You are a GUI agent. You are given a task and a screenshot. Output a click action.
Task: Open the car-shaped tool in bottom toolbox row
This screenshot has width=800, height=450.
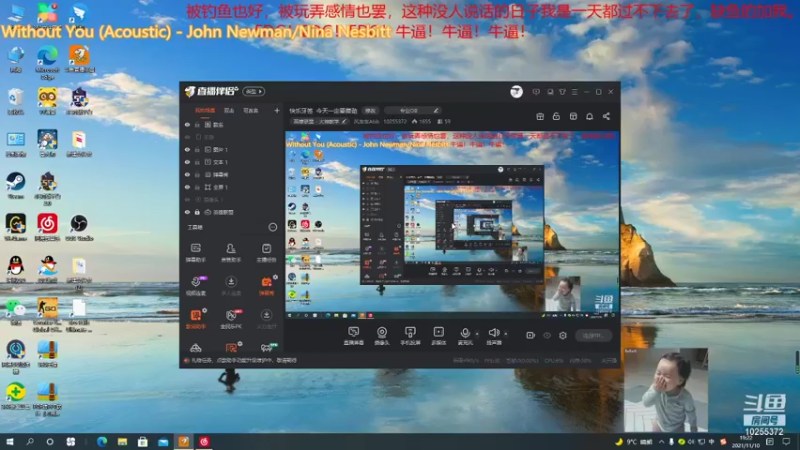[x=195, y=348]
